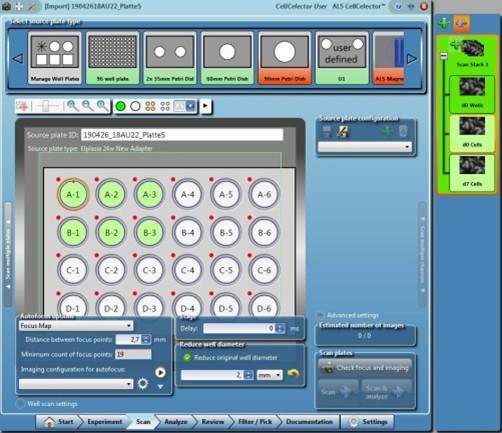Open autofocus imaging configuration gear
The width and height of the screenshot is (502, 433).
click(x=143, y=384)
